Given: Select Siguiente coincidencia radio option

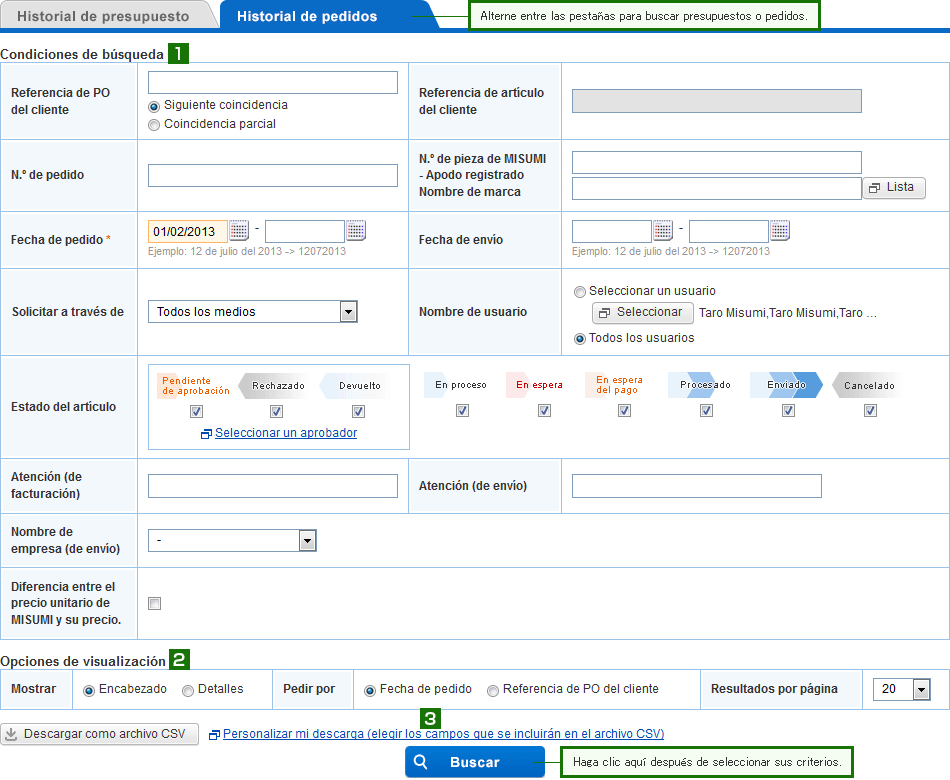Looking at the screenshot, I should [154, 106].
